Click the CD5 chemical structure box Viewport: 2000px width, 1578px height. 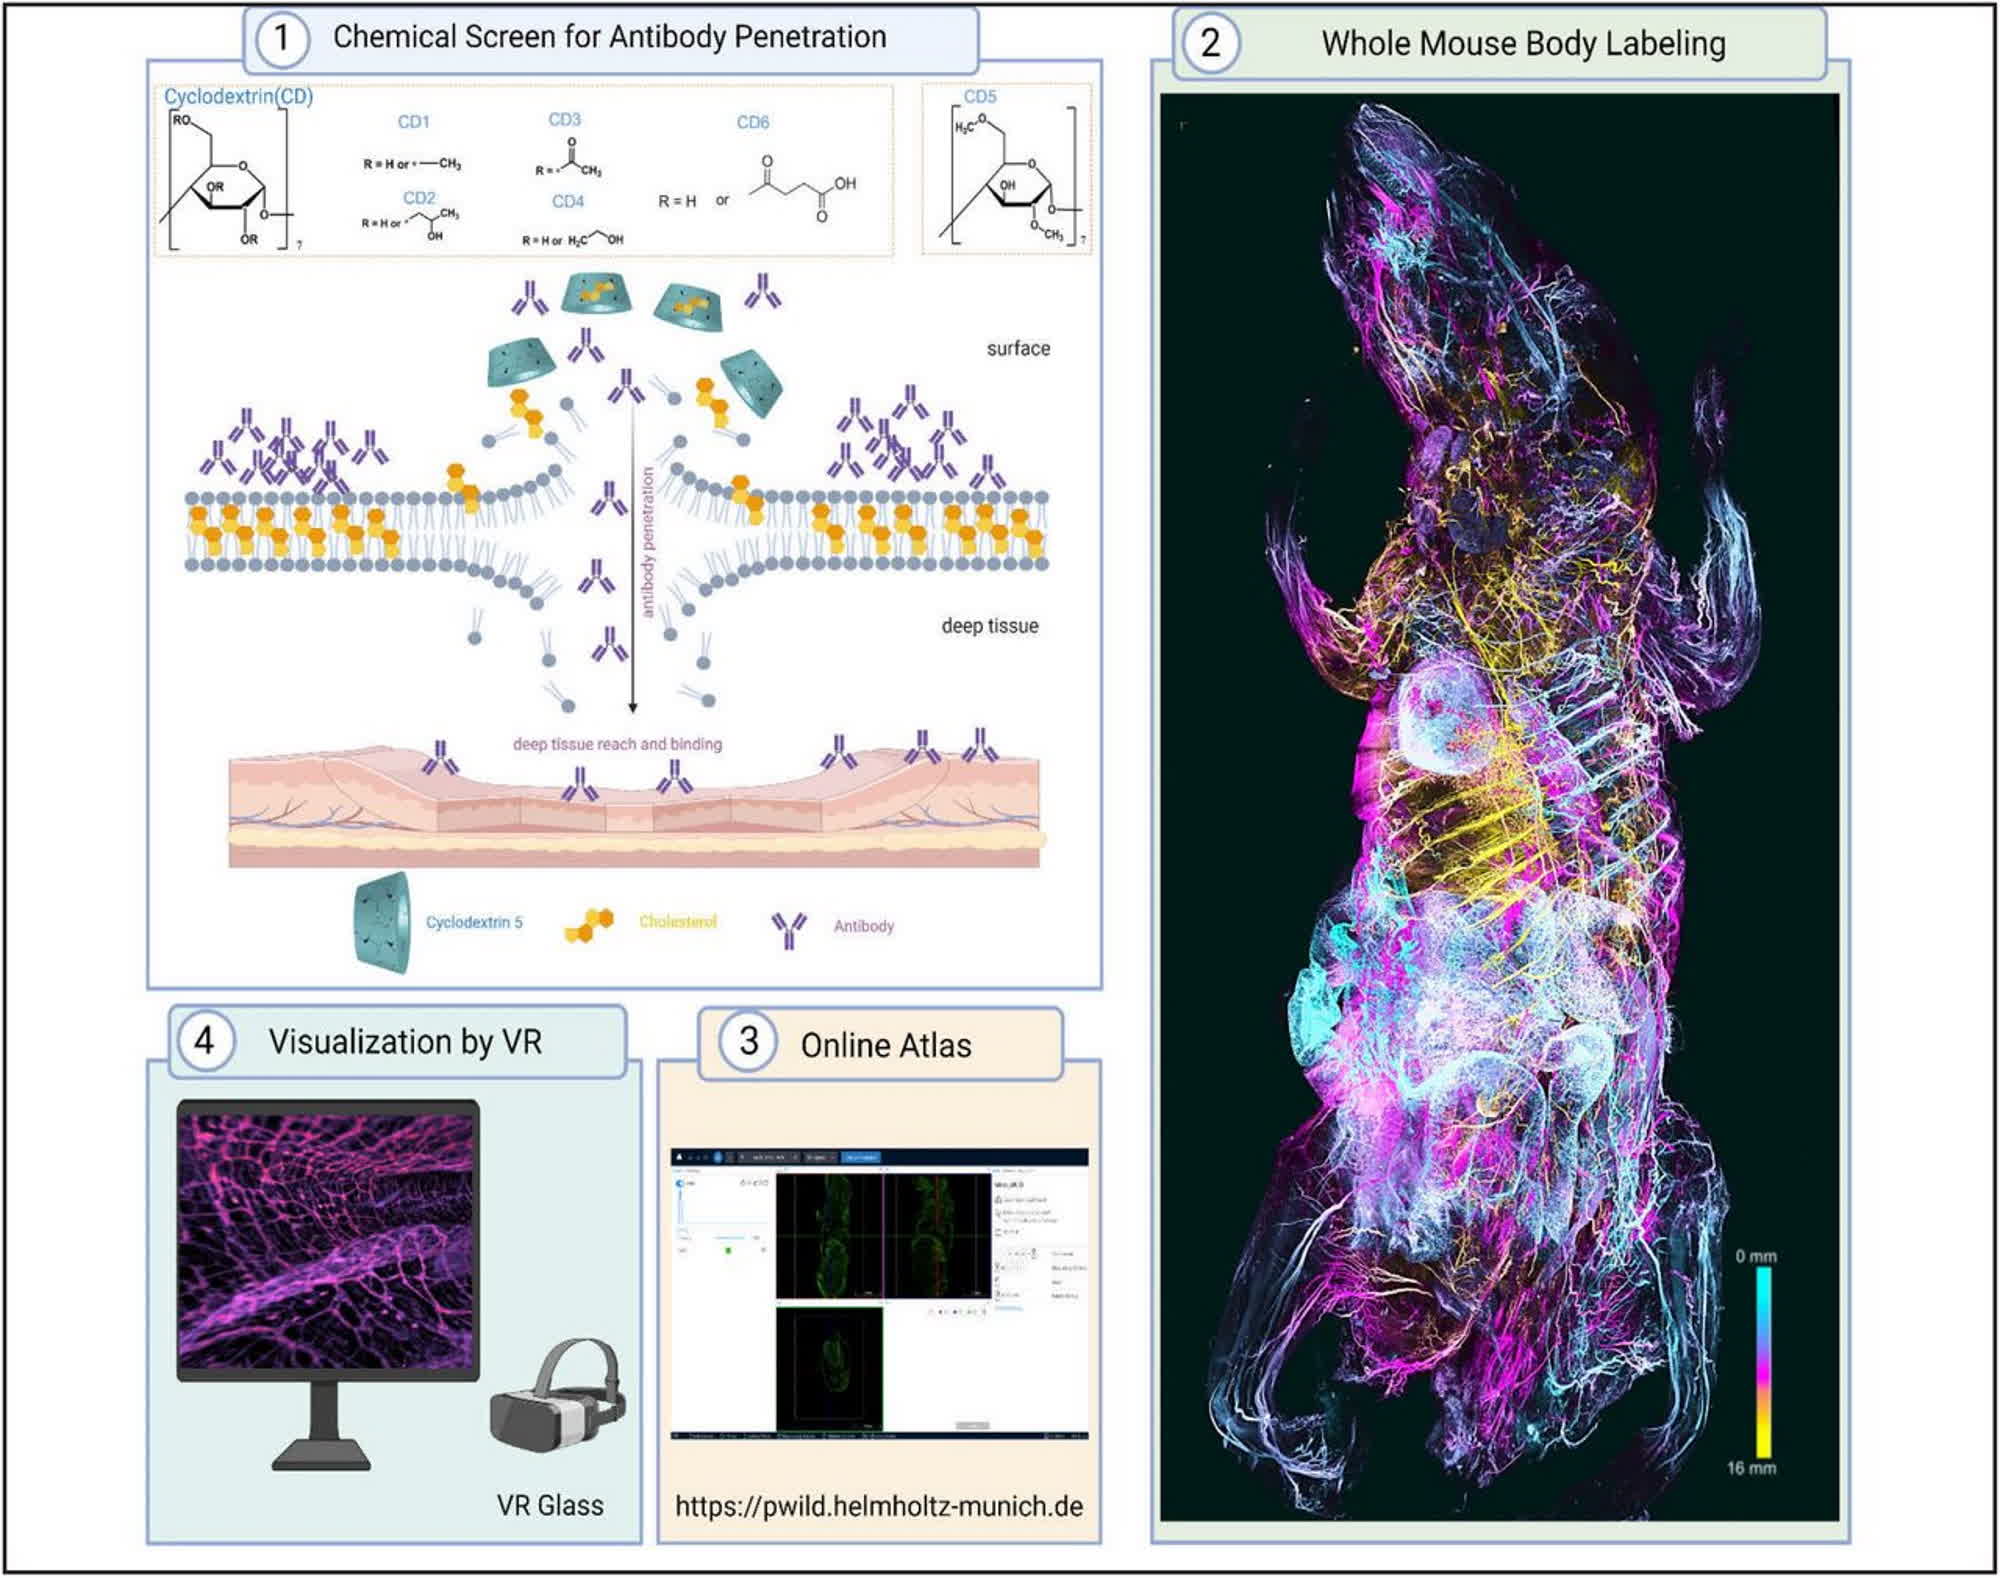(x=1006, y=170)
